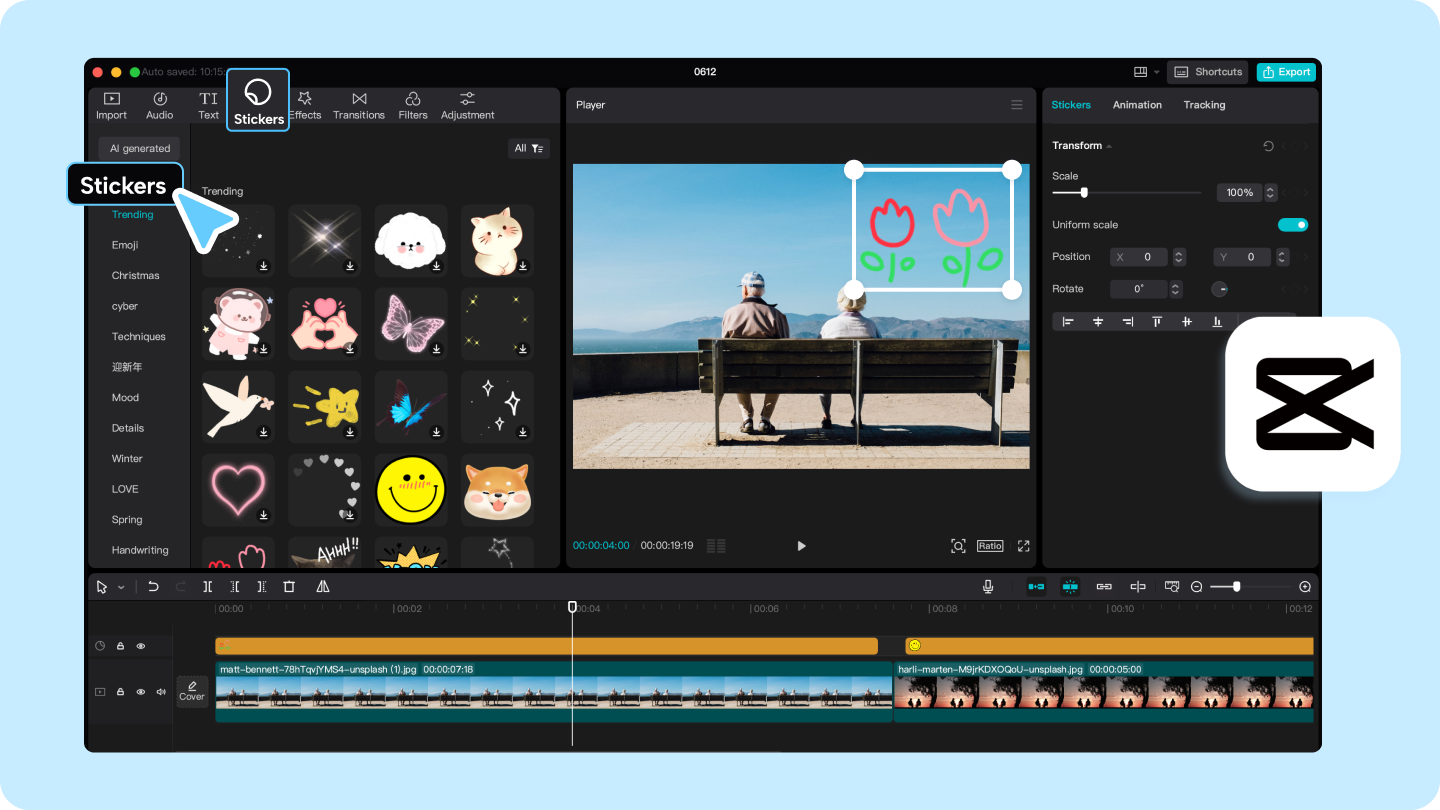Image resolution: width=1440 pixels, height=810 pixels.
Task: Open the Filters panel
Action: pos(413,104)
